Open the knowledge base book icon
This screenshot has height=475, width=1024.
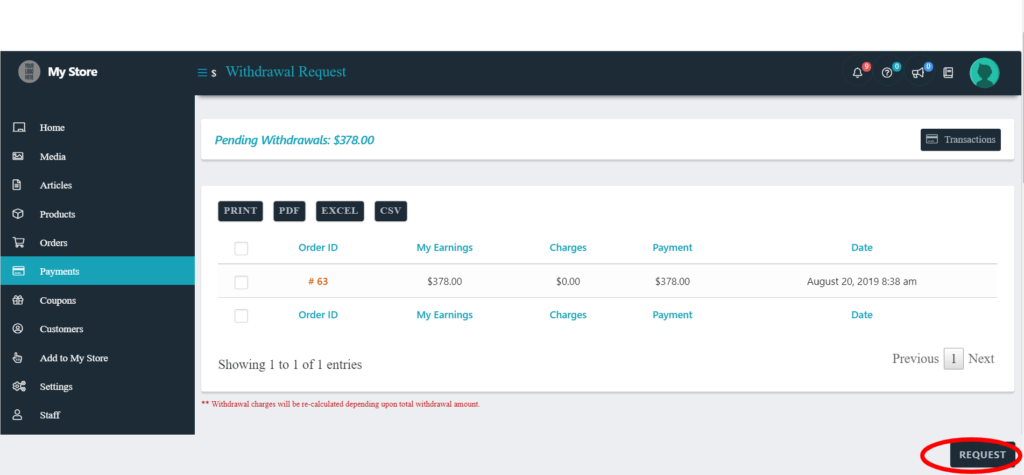point(948,73)
